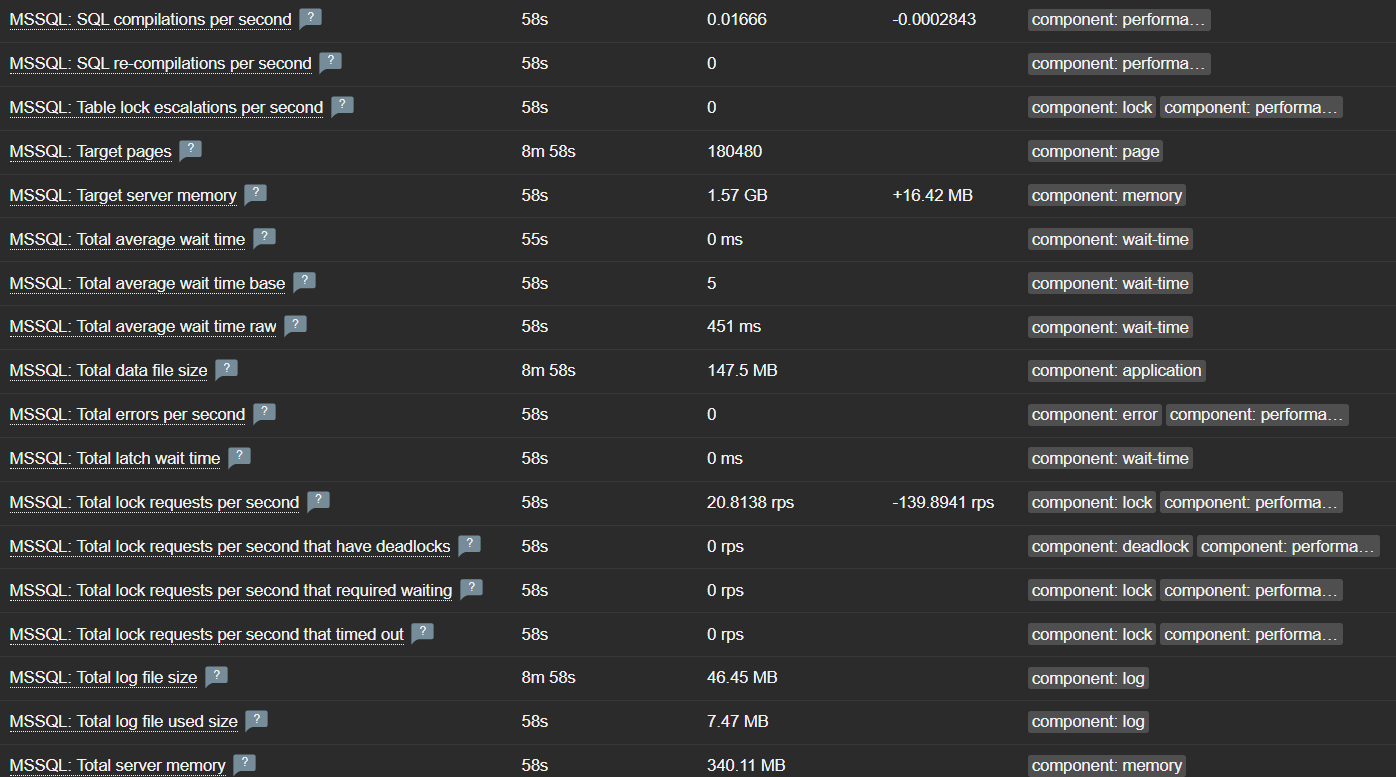The width and height of the screenshot is (1396, 777).
Task: Click the 451 ms wait time raw value
Action: (734, 327)
